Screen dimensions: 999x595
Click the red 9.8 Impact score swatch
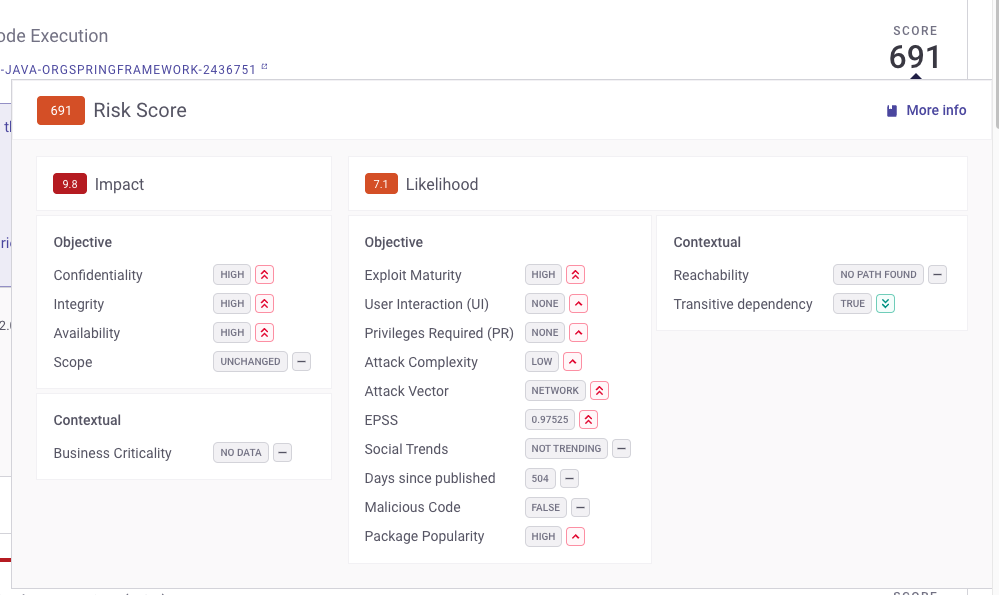(70, 184)
